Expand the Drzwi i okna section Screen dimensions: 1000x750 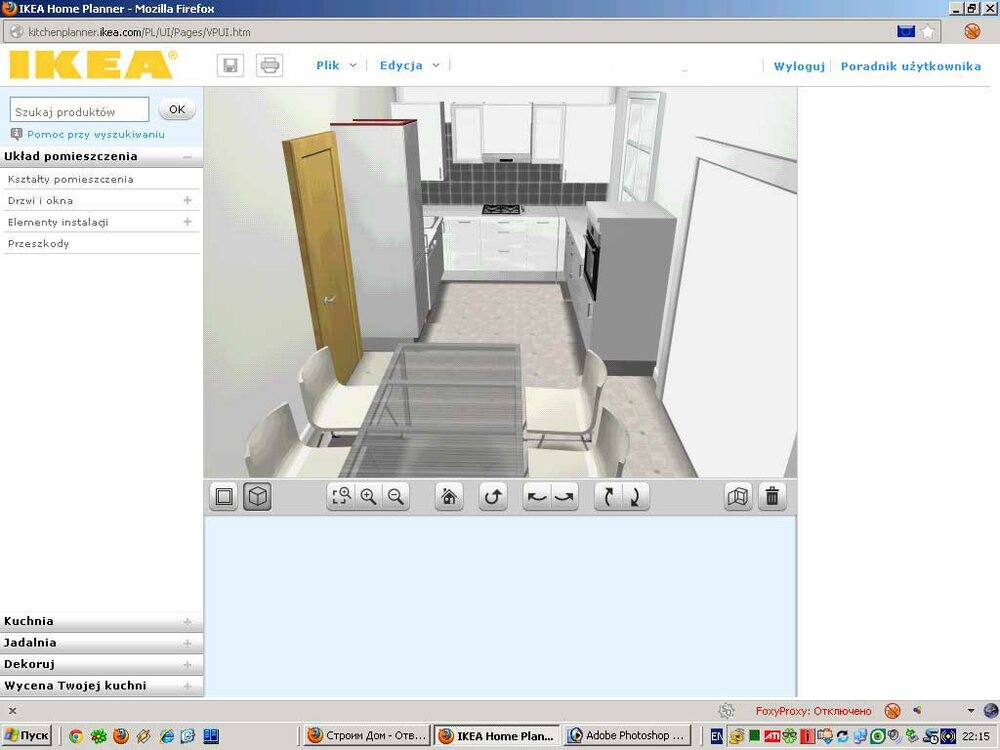point(187,201)
